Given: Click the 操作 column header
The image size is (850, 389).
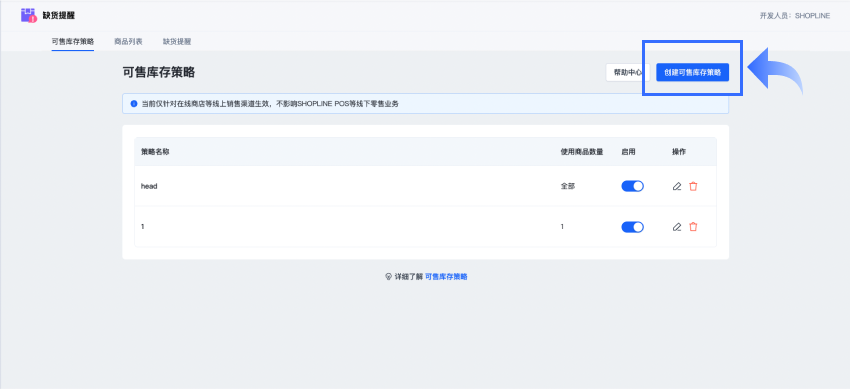Looking at the screenshot, I should coord(679,152).
